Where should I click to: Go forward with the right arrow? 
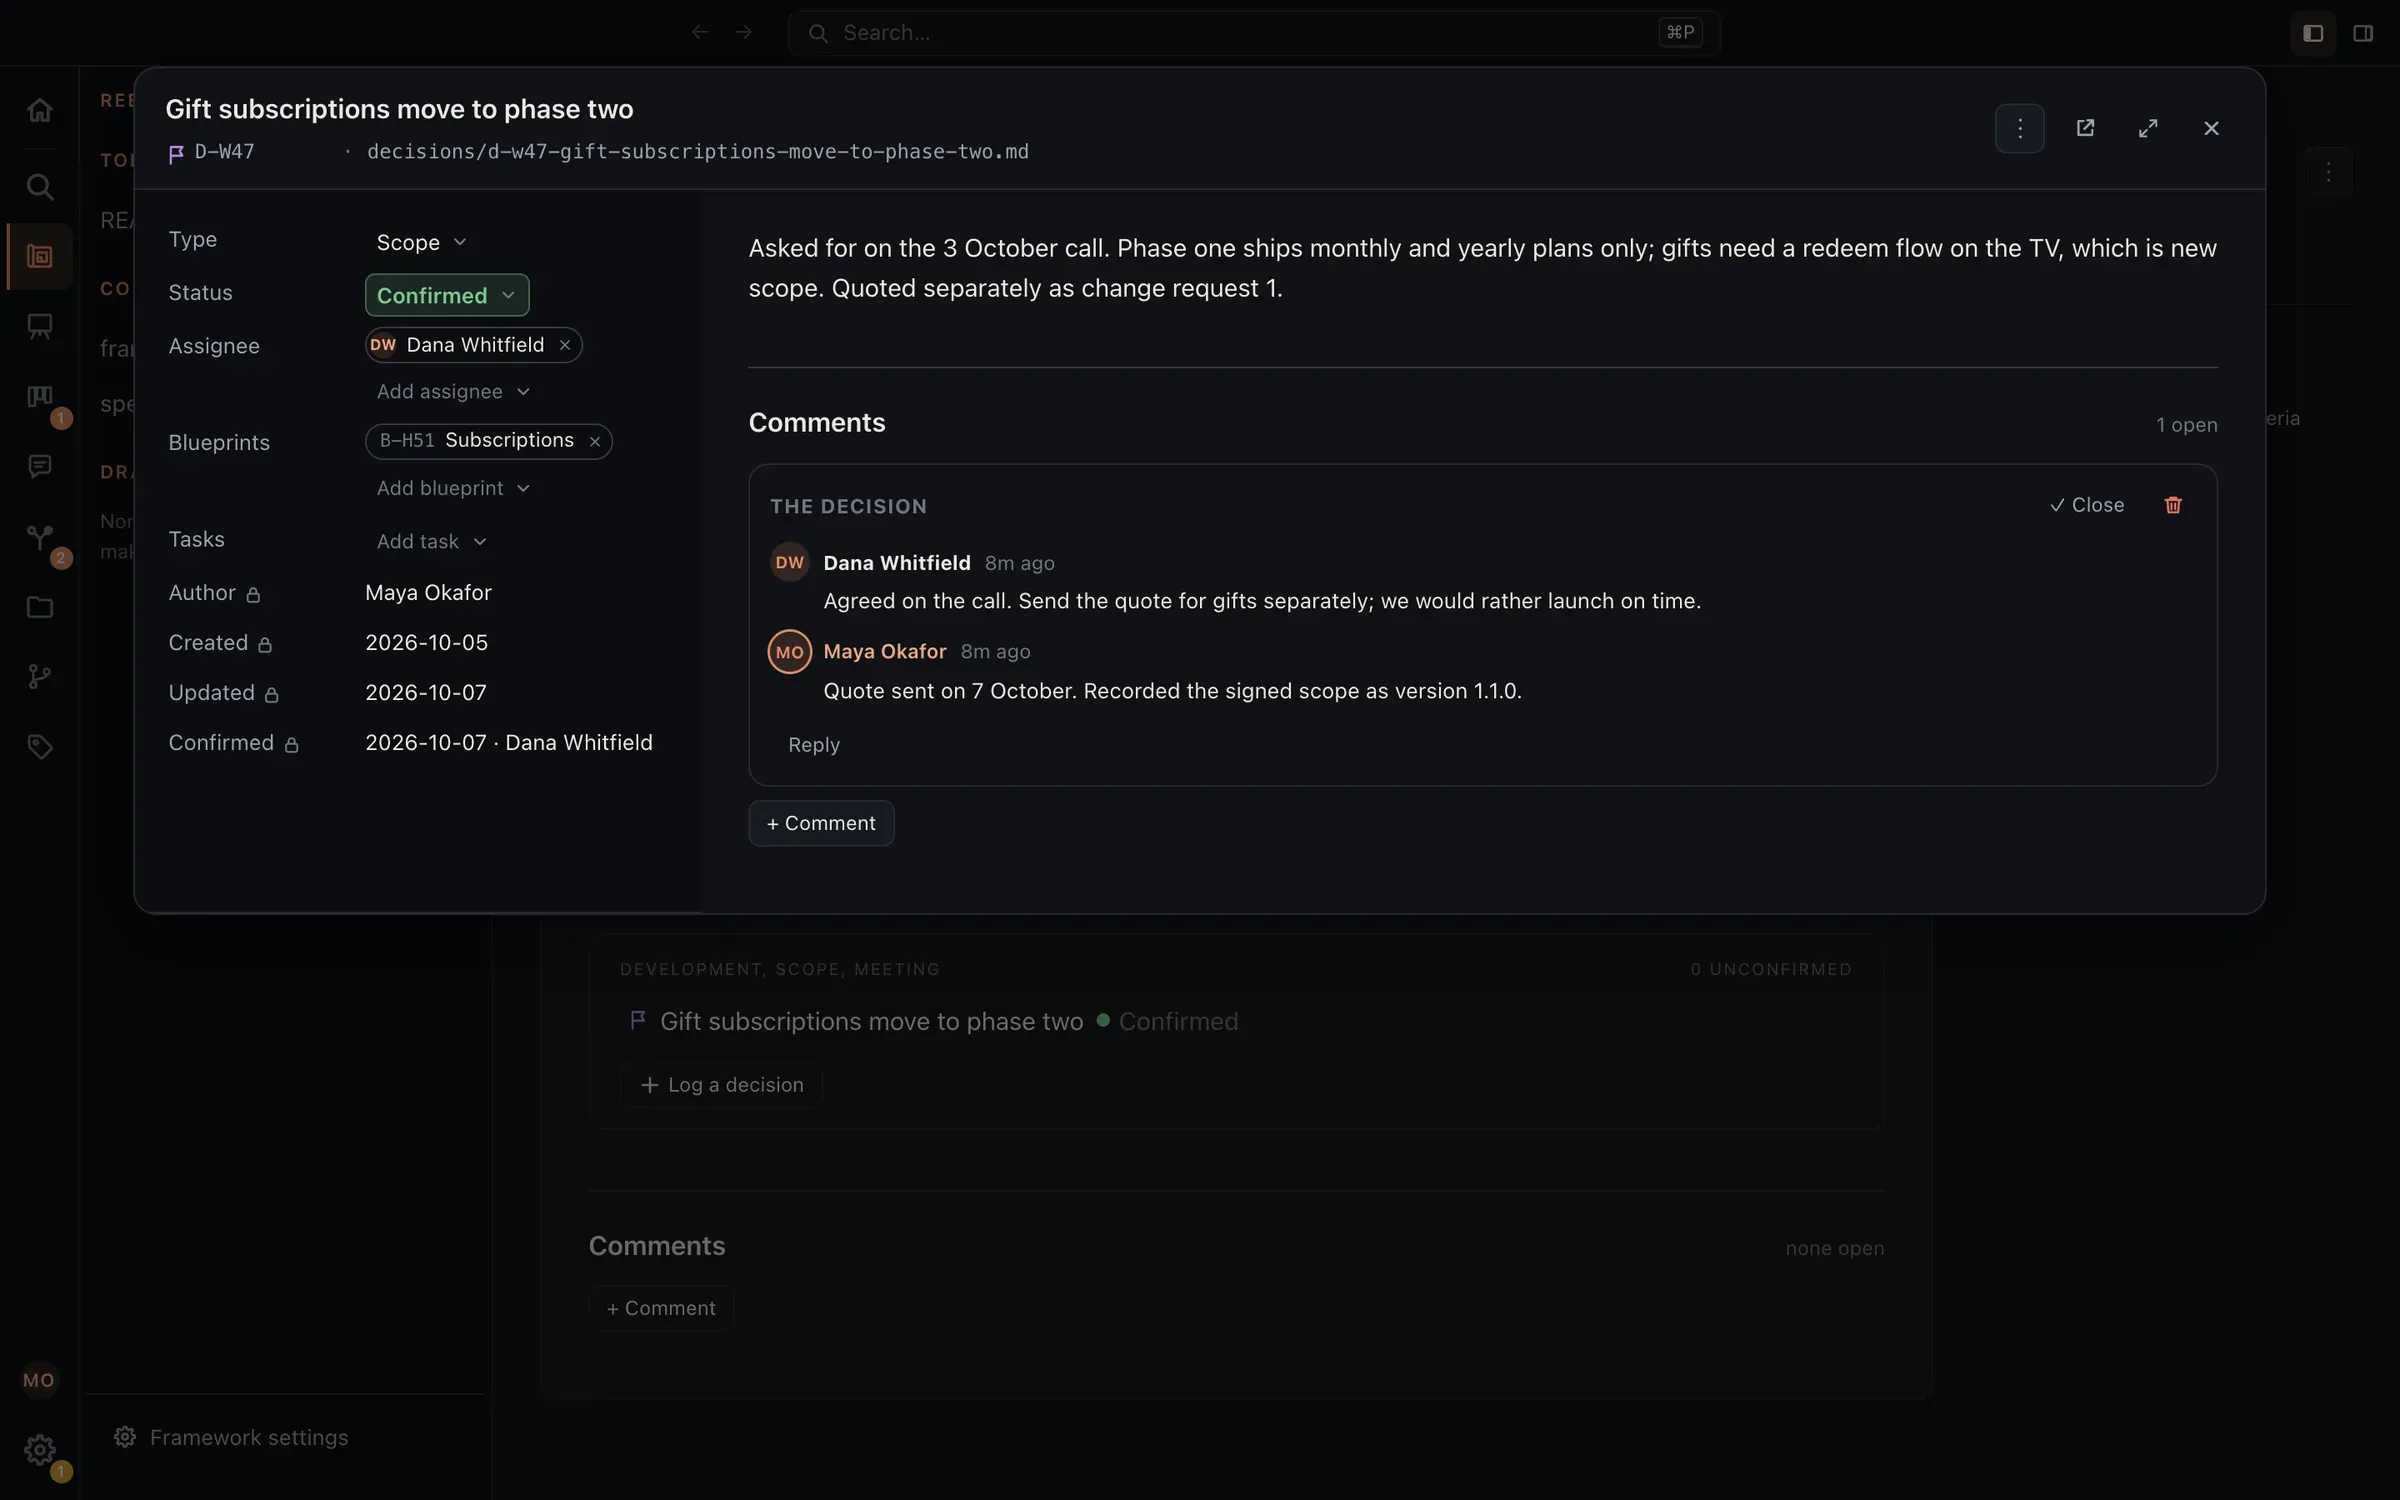[743, 33]
